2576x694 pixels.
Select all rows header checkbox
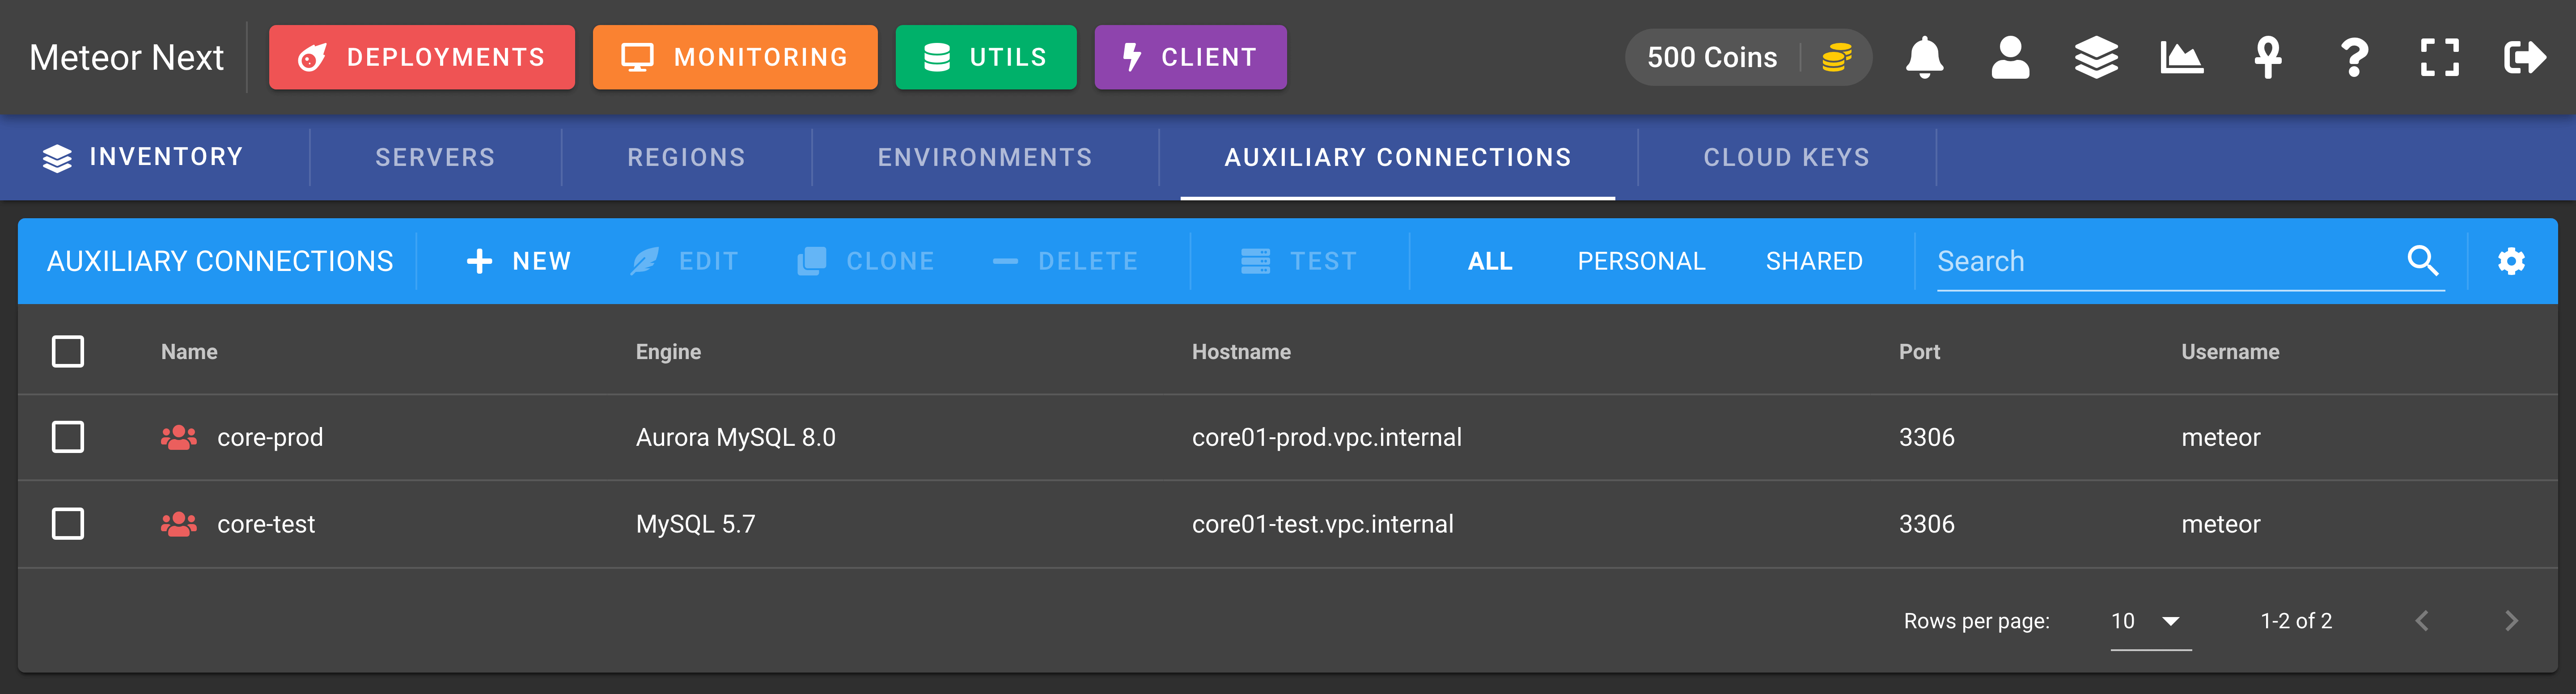[68, 351]
